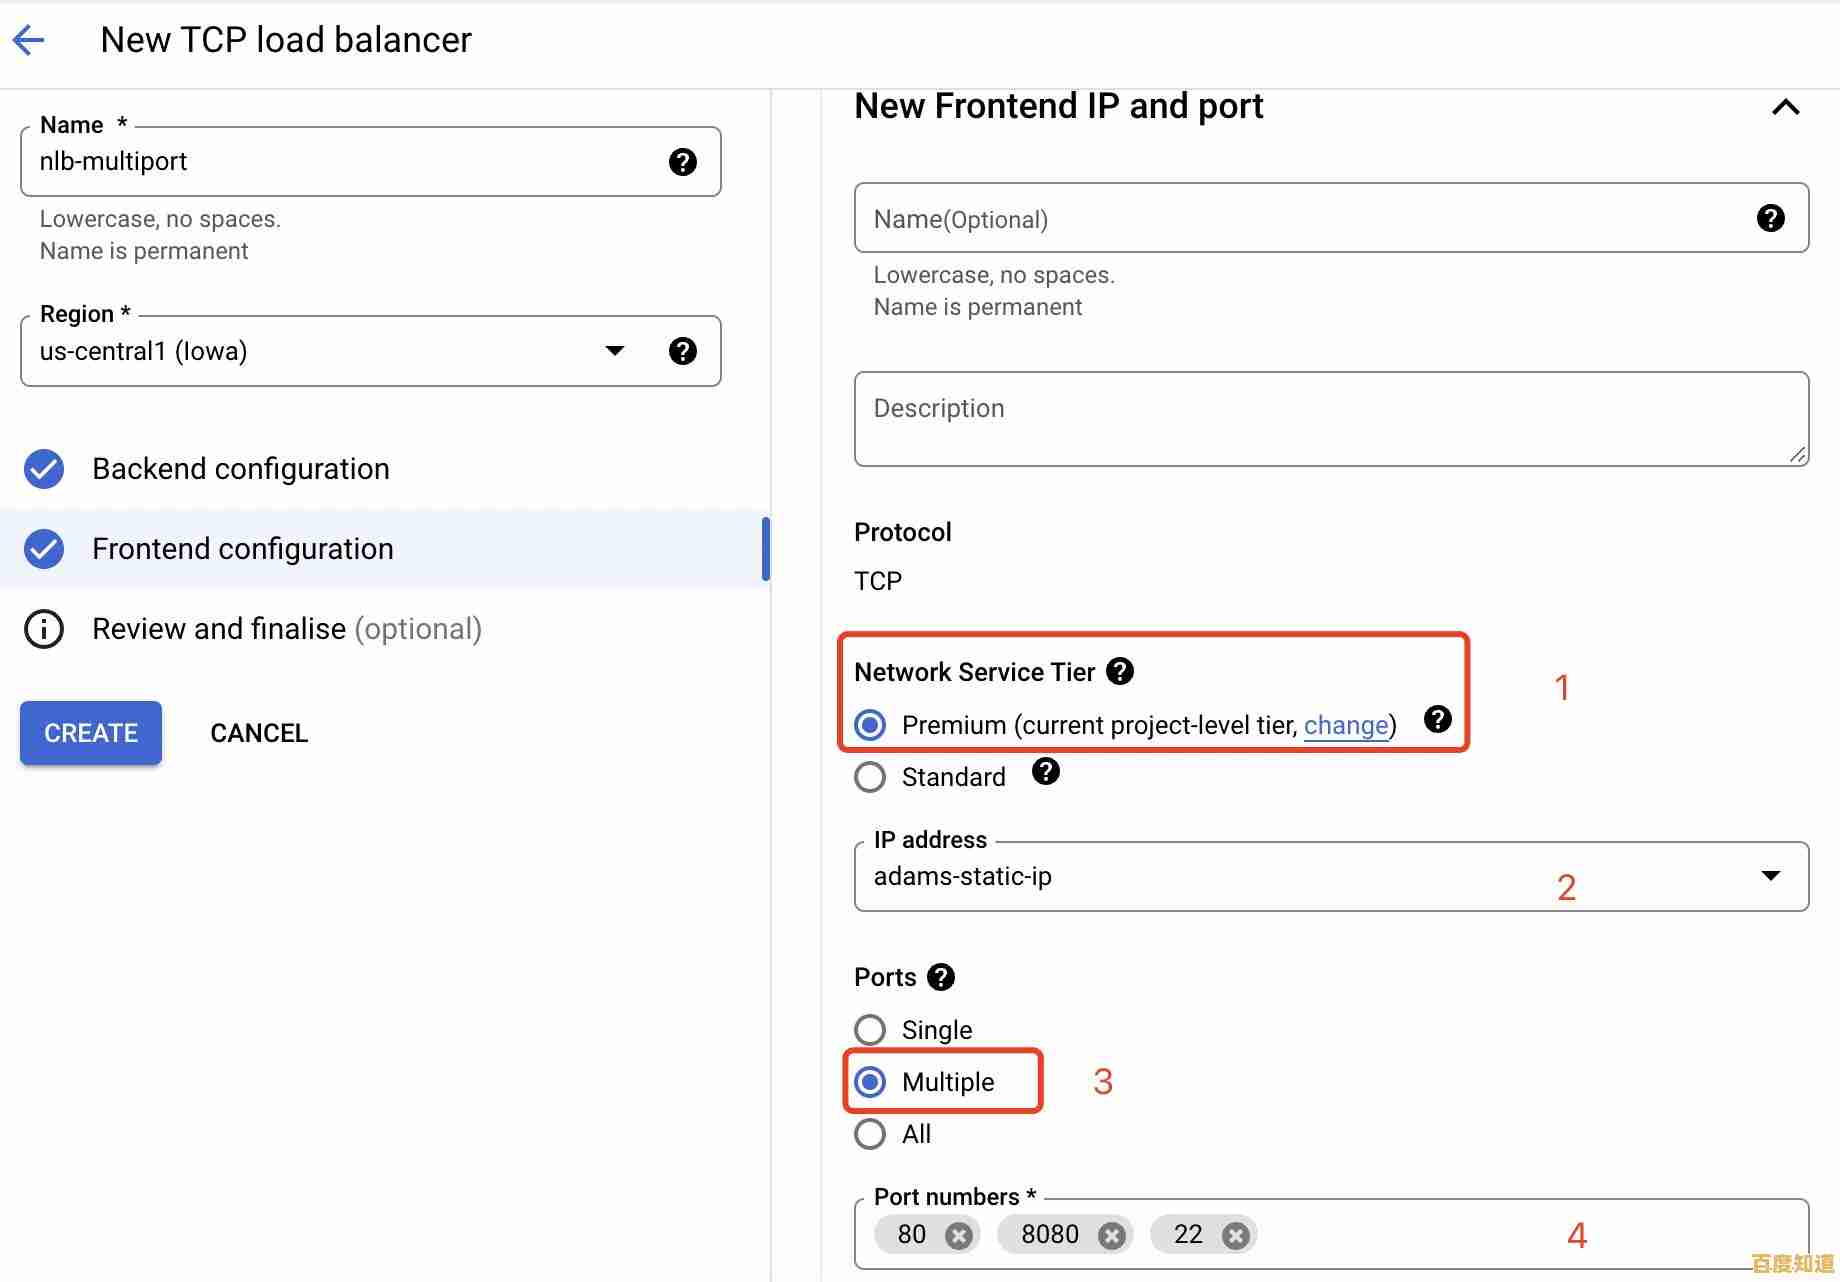Remove port 8080 chip
The width and height of the screenshot is (1840, 1282).
click(1111, 1236)
